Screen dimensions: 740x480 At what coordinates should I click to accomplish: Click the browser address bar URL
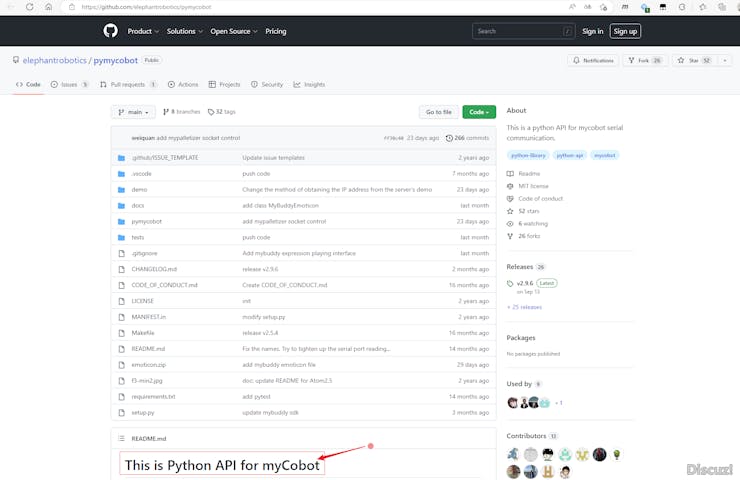tap(146, 7)
